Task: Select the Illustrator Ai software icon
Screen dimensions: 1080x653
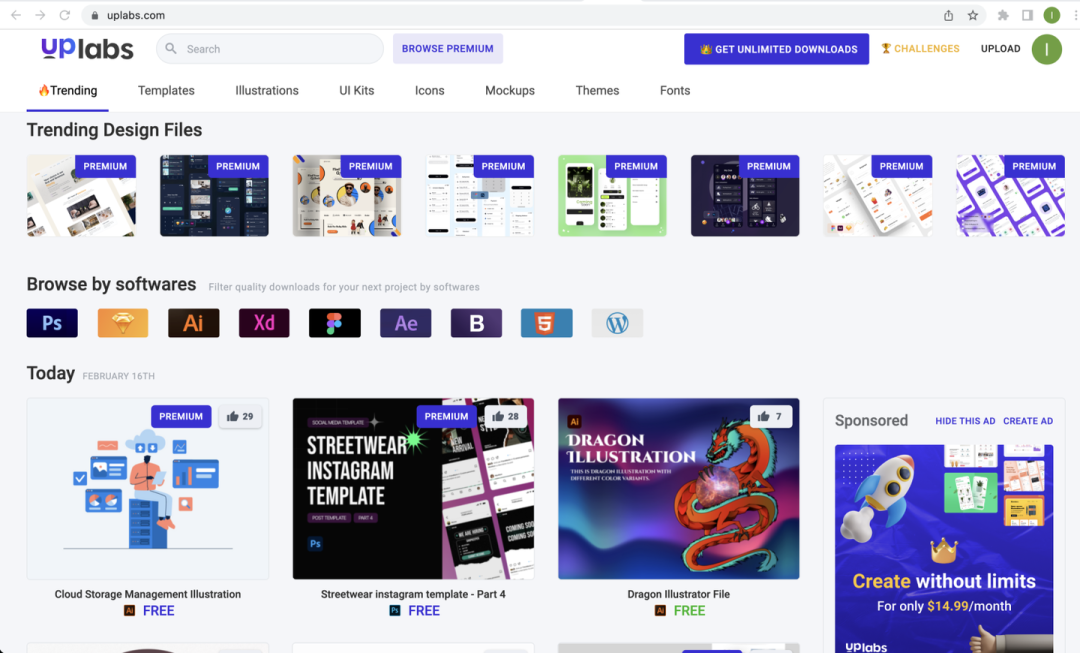Action: coord(194,323)
